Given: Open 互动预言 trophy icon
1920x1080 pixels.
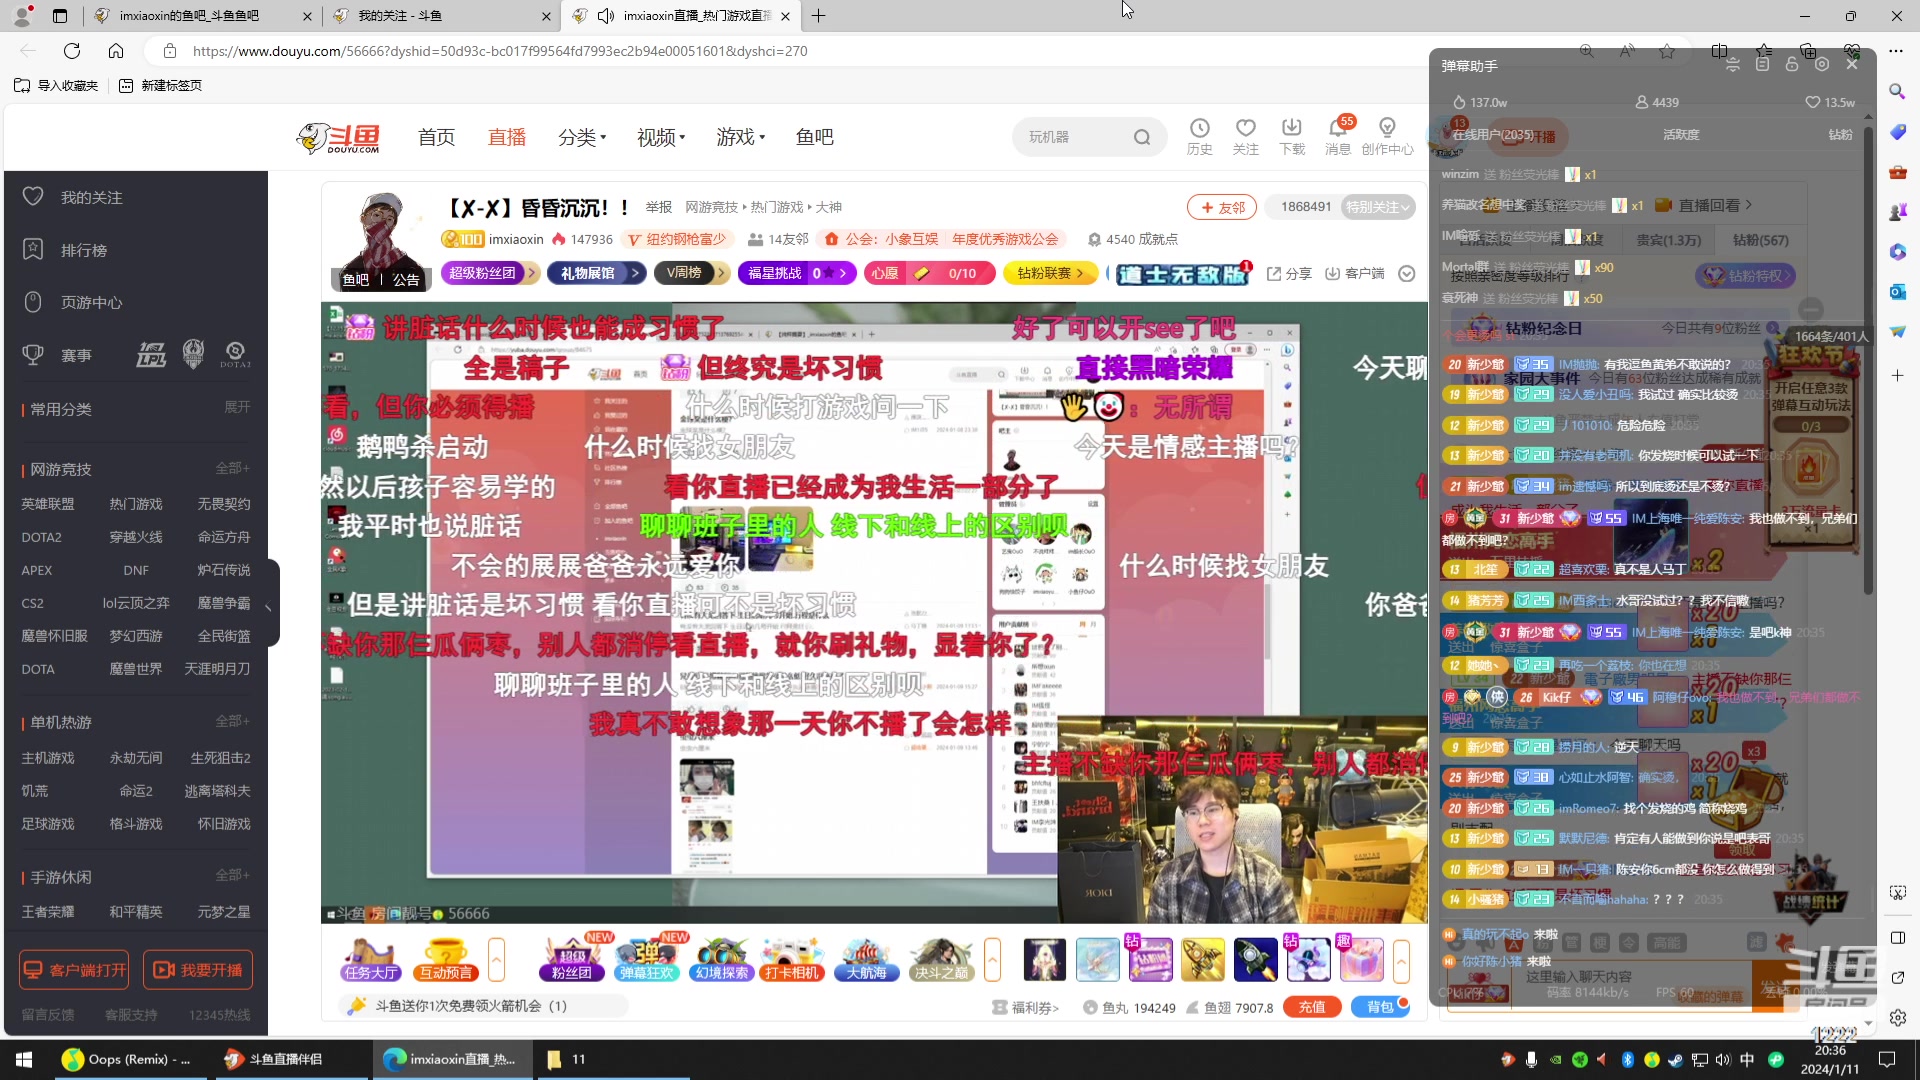Looking at the screenshot, I should click(x=446, y=959).
